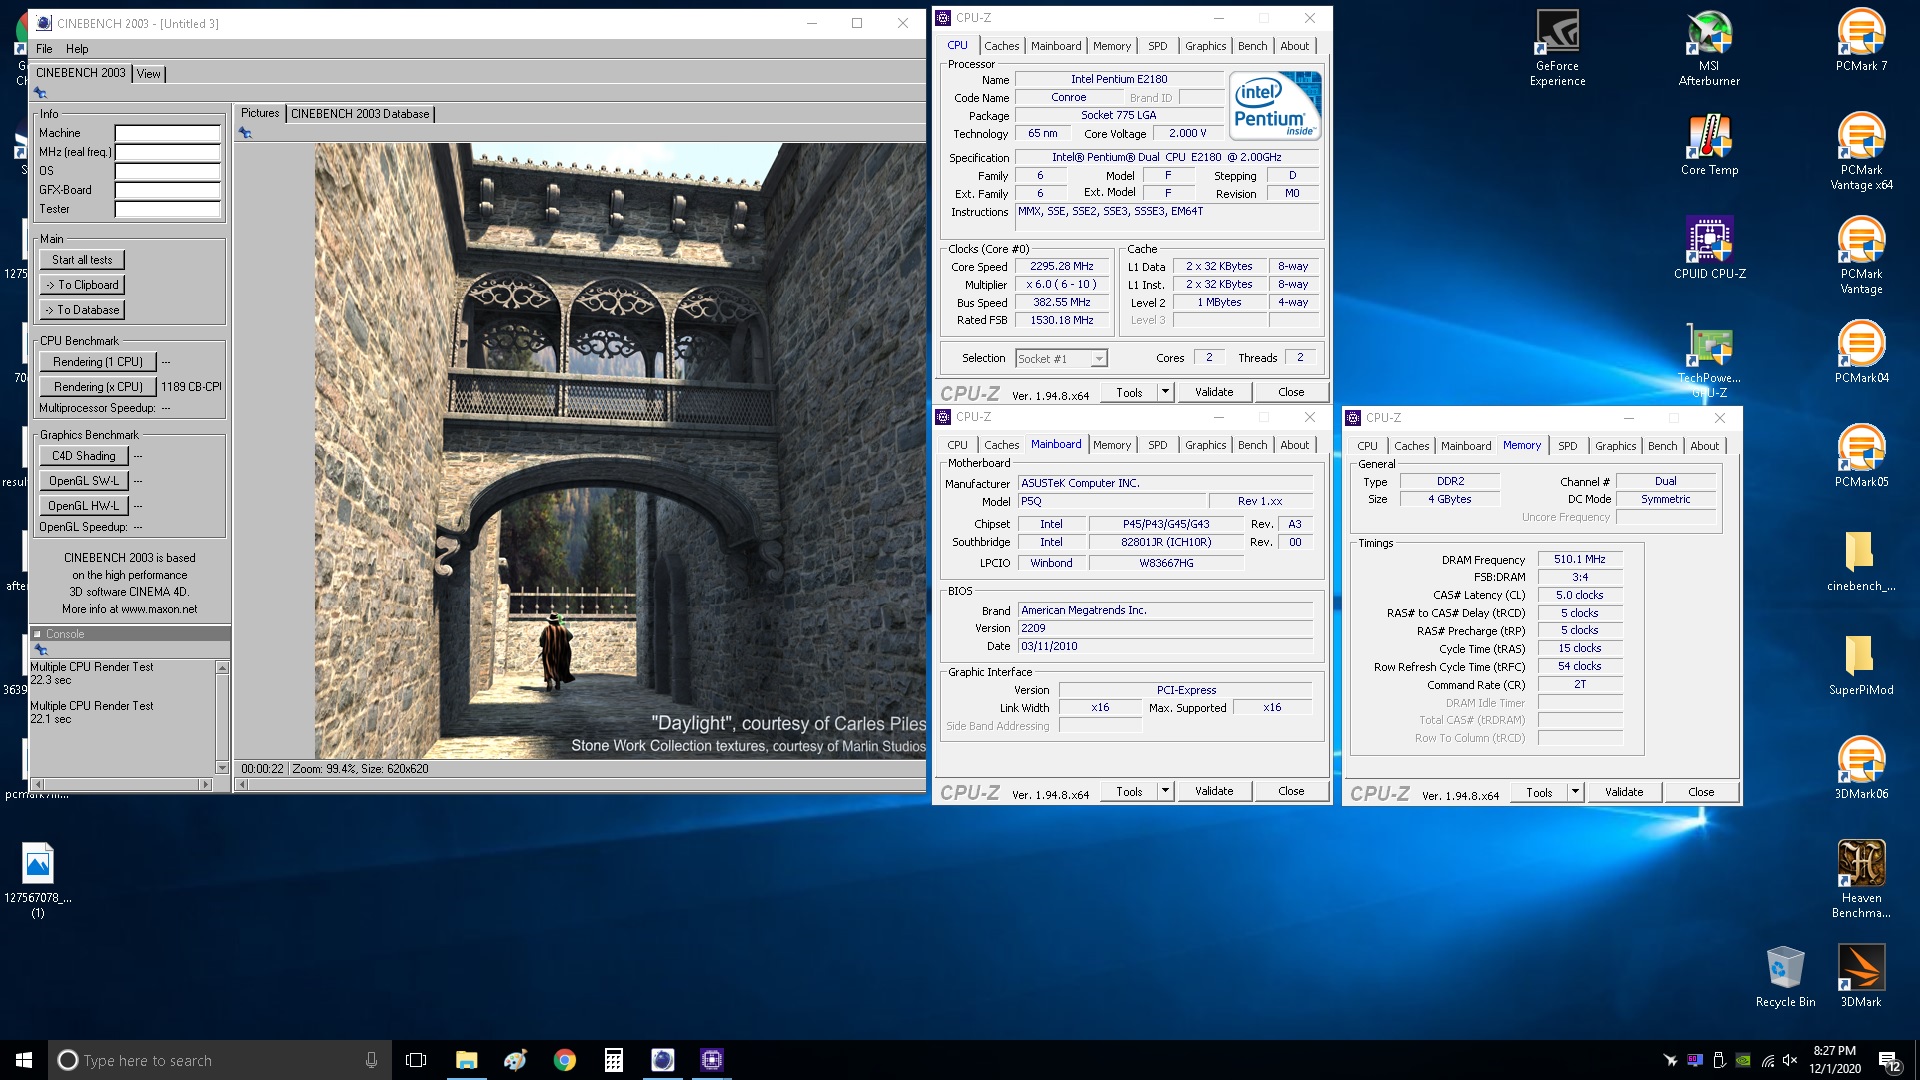The image size is (1920, 1080).
Task: Click the Windows Start button
Action: [24, 1060]
